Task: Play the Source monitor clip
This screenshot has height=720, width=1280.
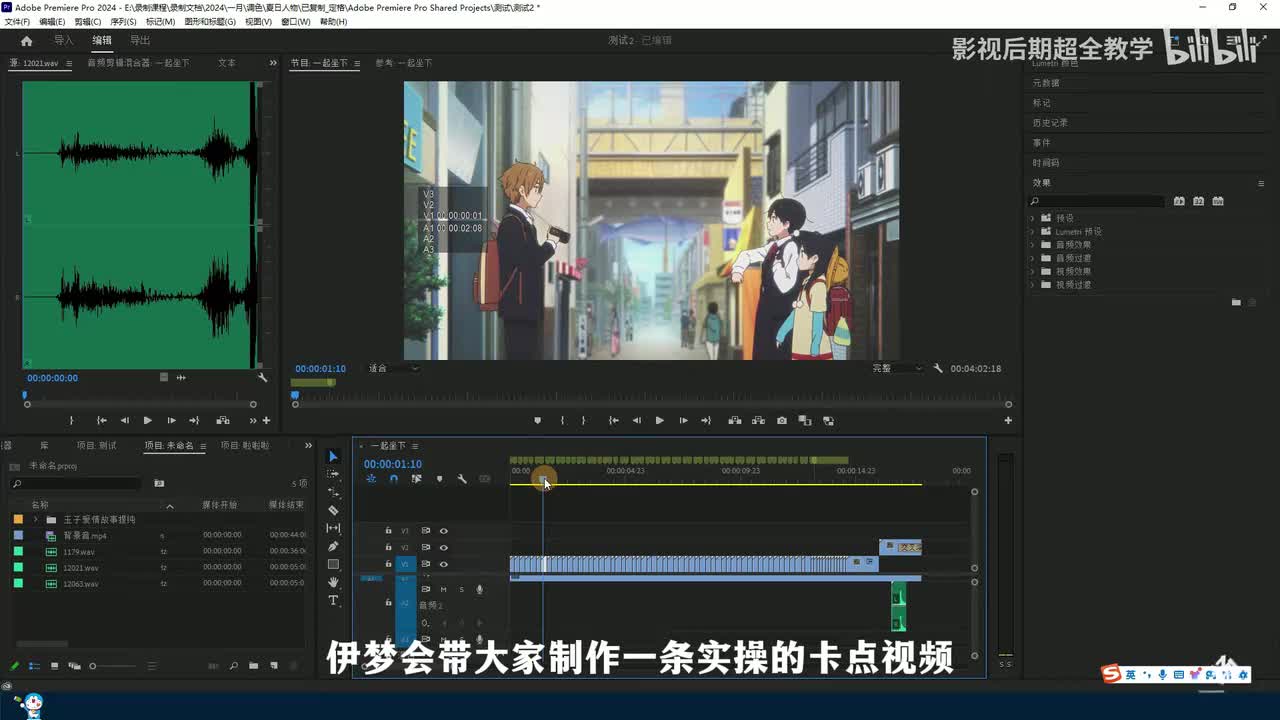Action: click(148, 420)
